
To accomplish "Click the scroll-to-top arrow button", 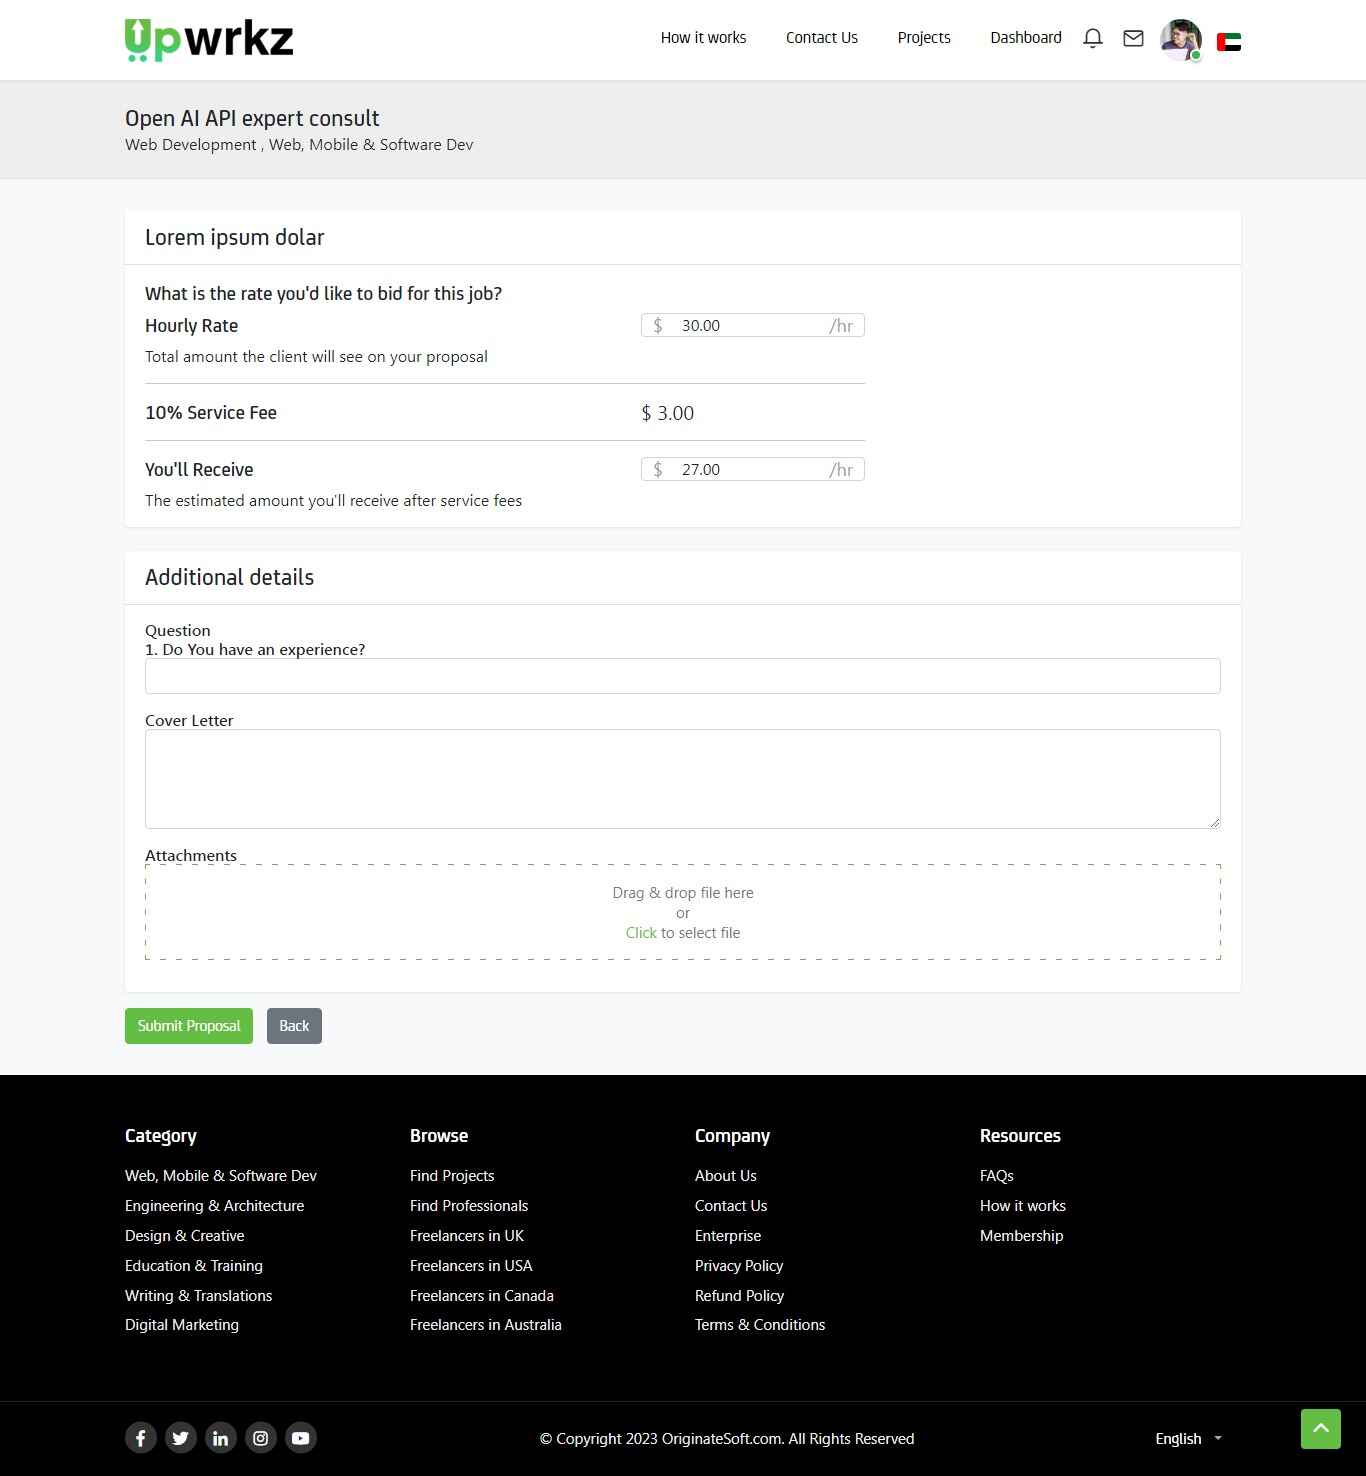I will 1320,1428.
